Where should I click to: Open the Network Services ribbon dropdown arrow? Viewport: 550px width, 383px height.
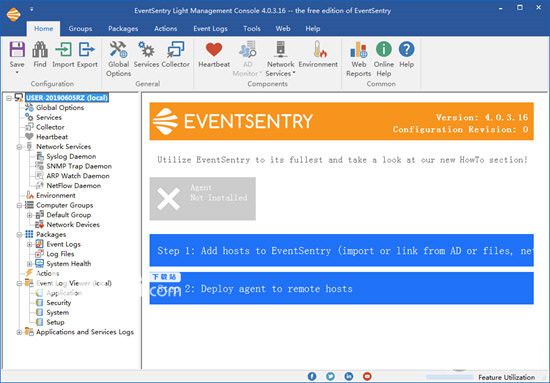[x=294, y=73]
